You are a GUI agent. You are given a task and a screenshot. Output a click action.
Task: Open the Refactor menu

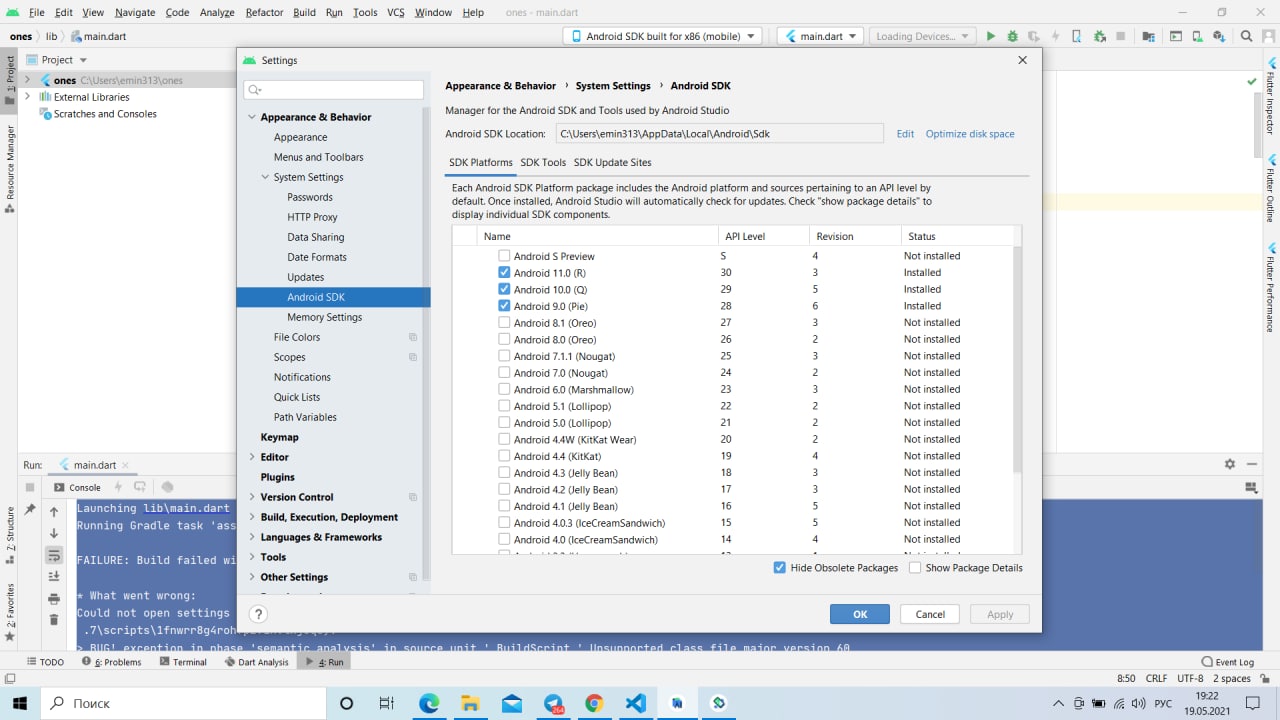[264, 12]
